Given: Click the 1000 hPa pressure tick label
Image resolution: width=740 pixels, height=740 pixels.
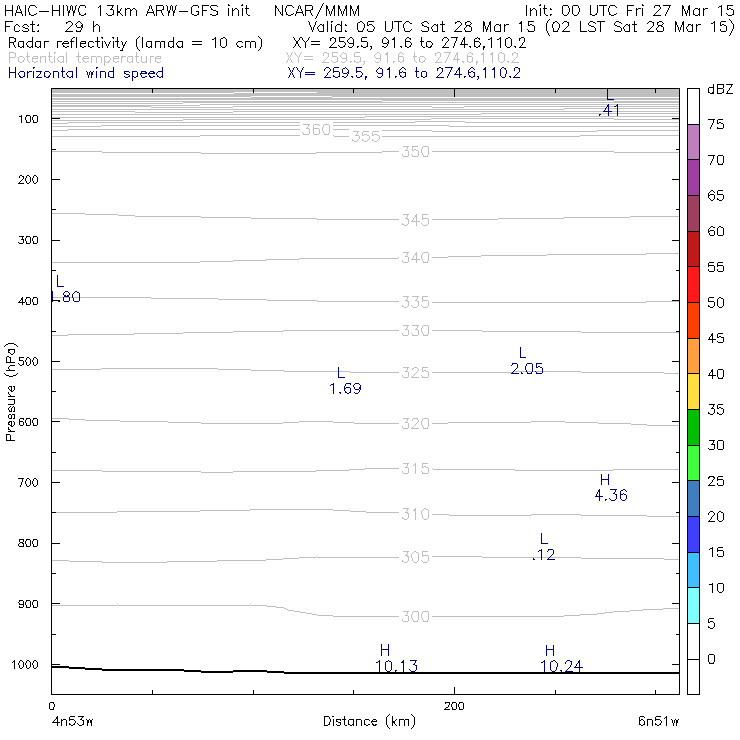Looking at the screenshot, I should 25,665.
